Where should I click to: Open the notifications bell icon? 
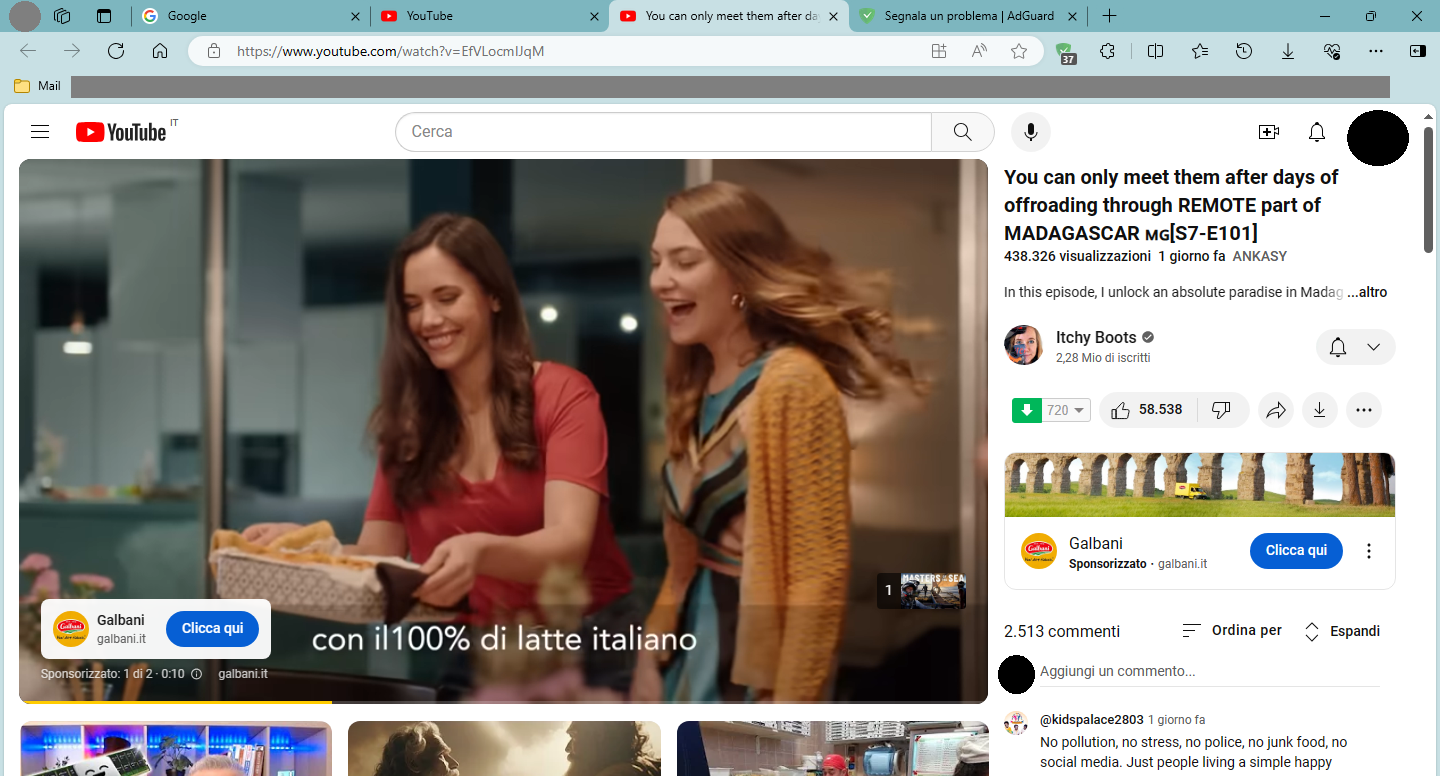(1316, 131)
